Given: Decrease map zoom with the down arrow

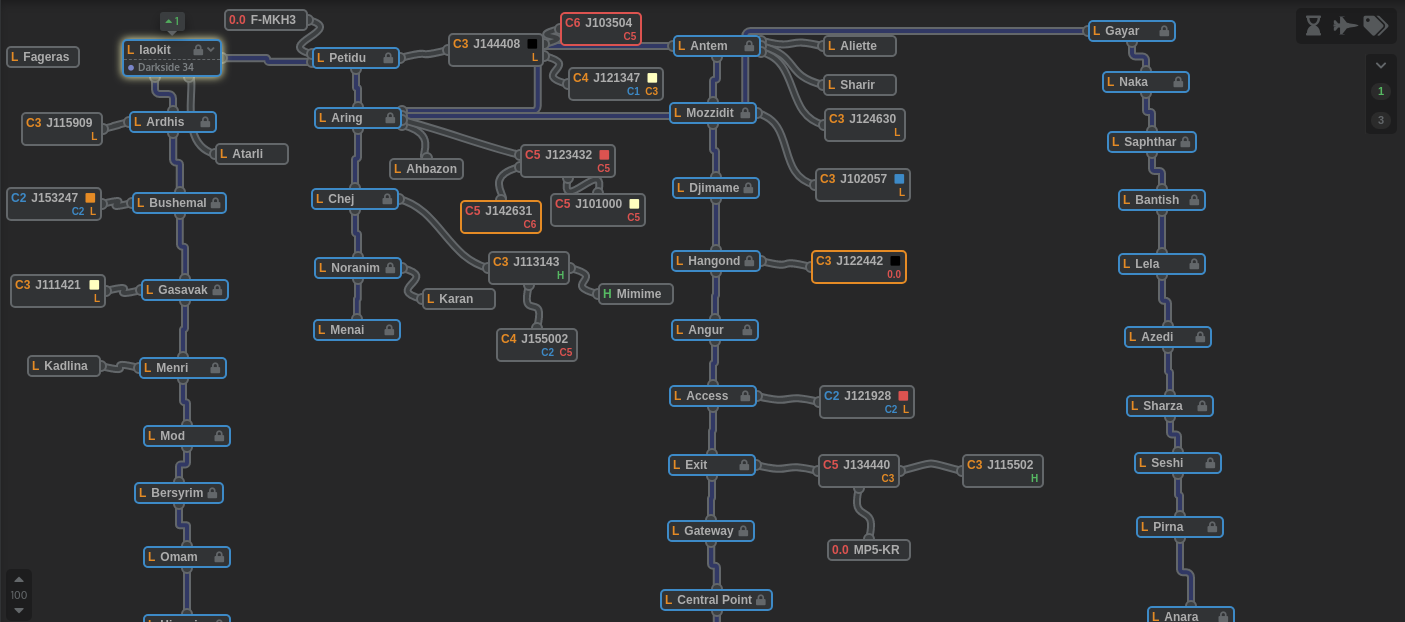Looking at the screenshot, I should click(19, 610).
